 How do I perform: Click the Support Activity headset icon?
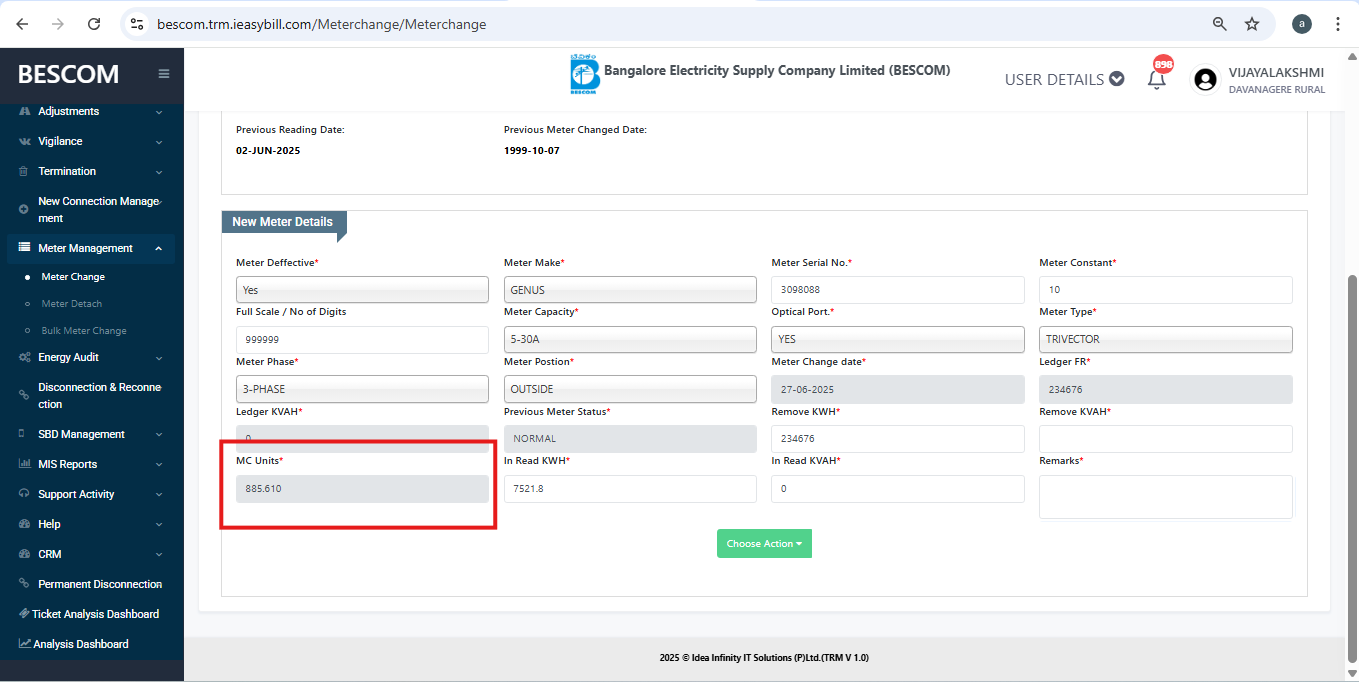(x=24, y=494)
